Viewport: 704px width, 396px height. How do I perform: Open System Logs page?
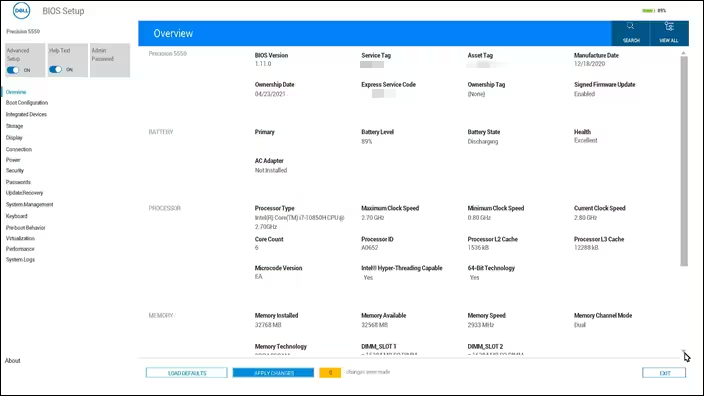[x=20, y=260]
